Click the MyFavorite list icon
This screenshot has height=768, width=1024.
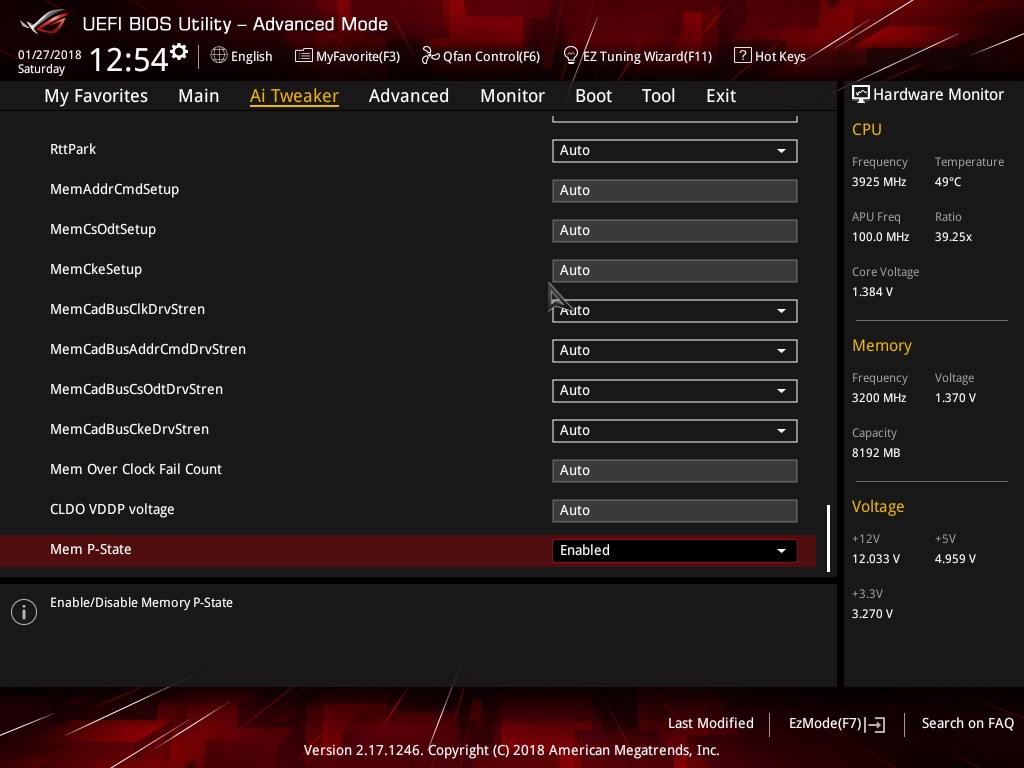point(304,56)
